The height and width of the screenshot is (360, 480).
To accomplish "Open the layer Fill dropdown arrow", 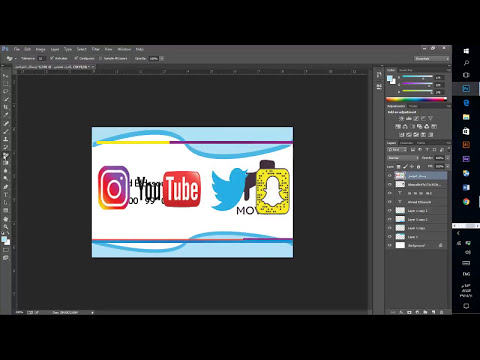I will (x=448, y=166).
